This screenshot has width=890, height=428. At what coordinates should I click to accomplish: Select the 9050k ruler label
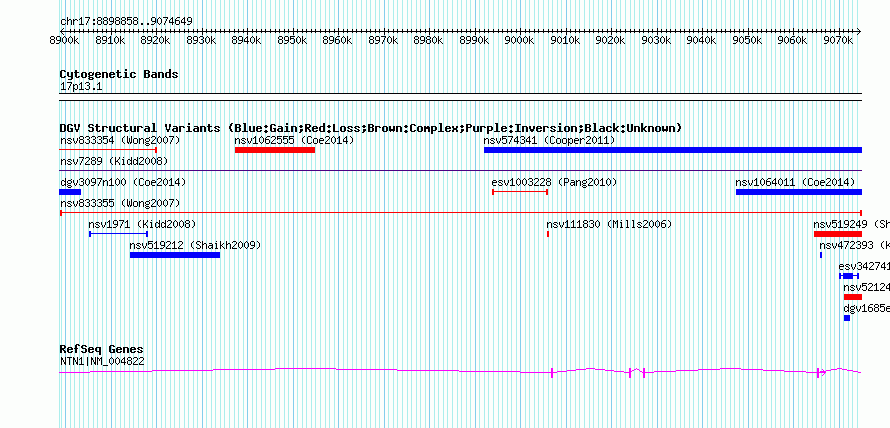pyautogui.click(x=746, y=41)
